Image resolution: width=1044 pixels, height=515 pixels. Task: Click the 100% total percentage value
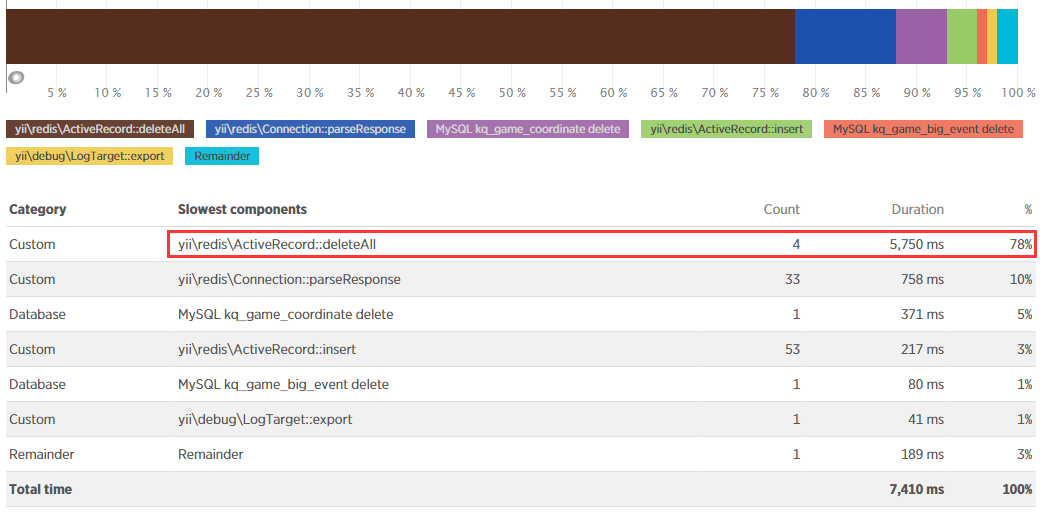1017,489
